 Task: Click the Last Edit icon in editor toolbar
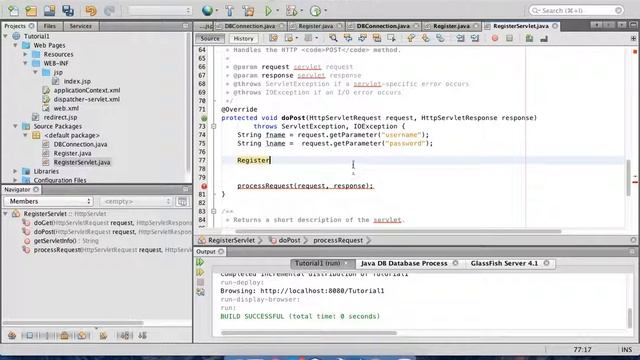pos(273,38)
